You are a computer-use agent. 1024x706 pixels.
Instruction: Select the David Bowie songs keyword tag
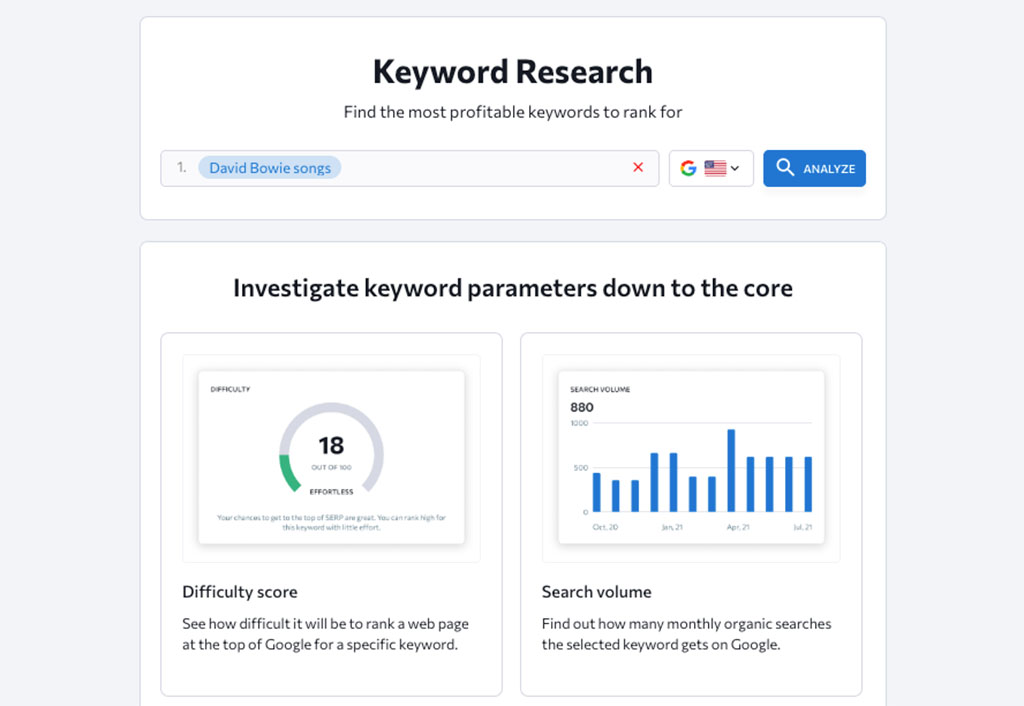[x=270, y=168]
